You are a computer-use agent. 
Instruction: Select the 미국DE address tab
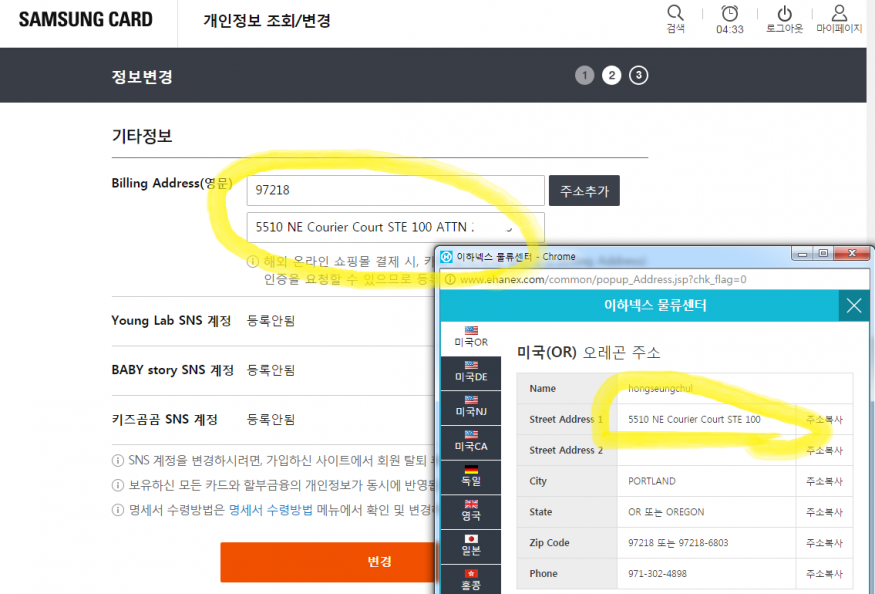[x=471, y=372]
